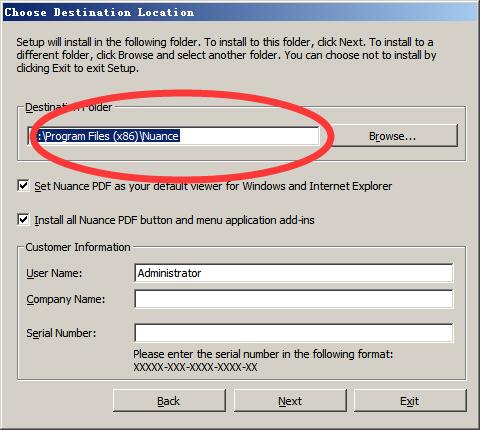This screenshot has height=430, width=480.
Task: Click 'Please enter the serial number' hint
Action: click(263, 354)
